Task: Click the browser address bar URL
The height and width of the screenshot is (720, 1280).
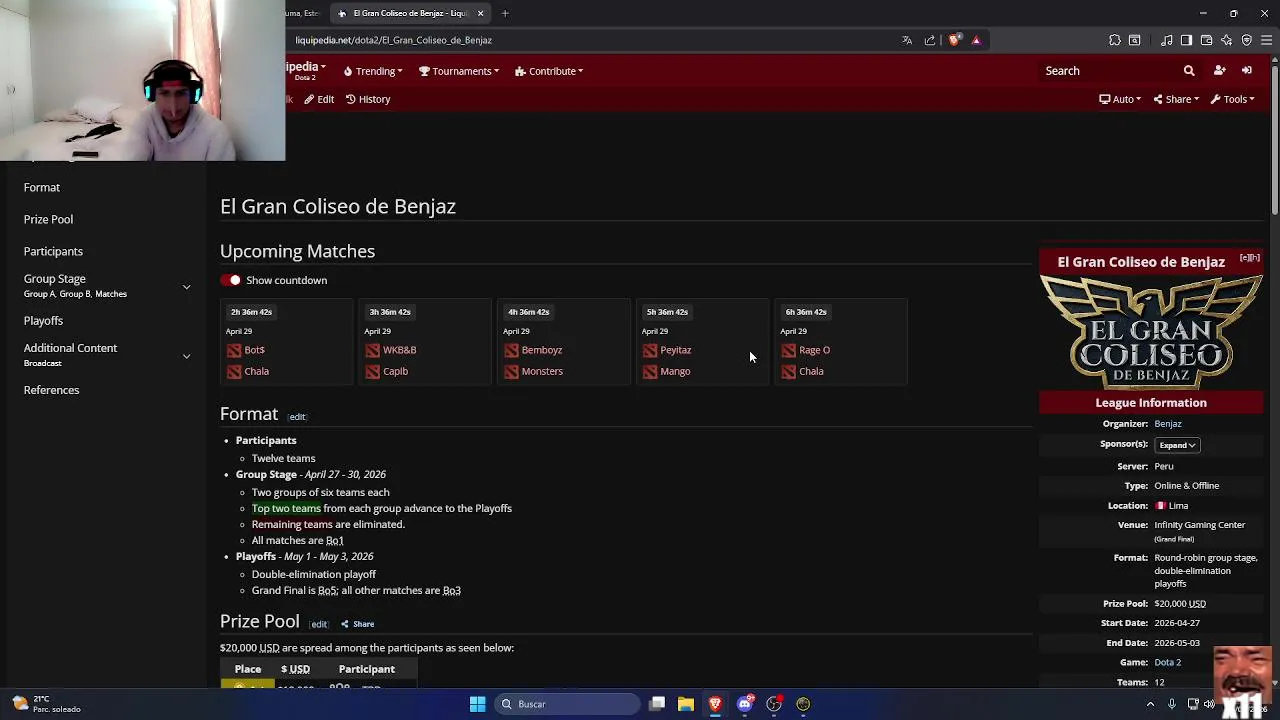Action: 393,40
